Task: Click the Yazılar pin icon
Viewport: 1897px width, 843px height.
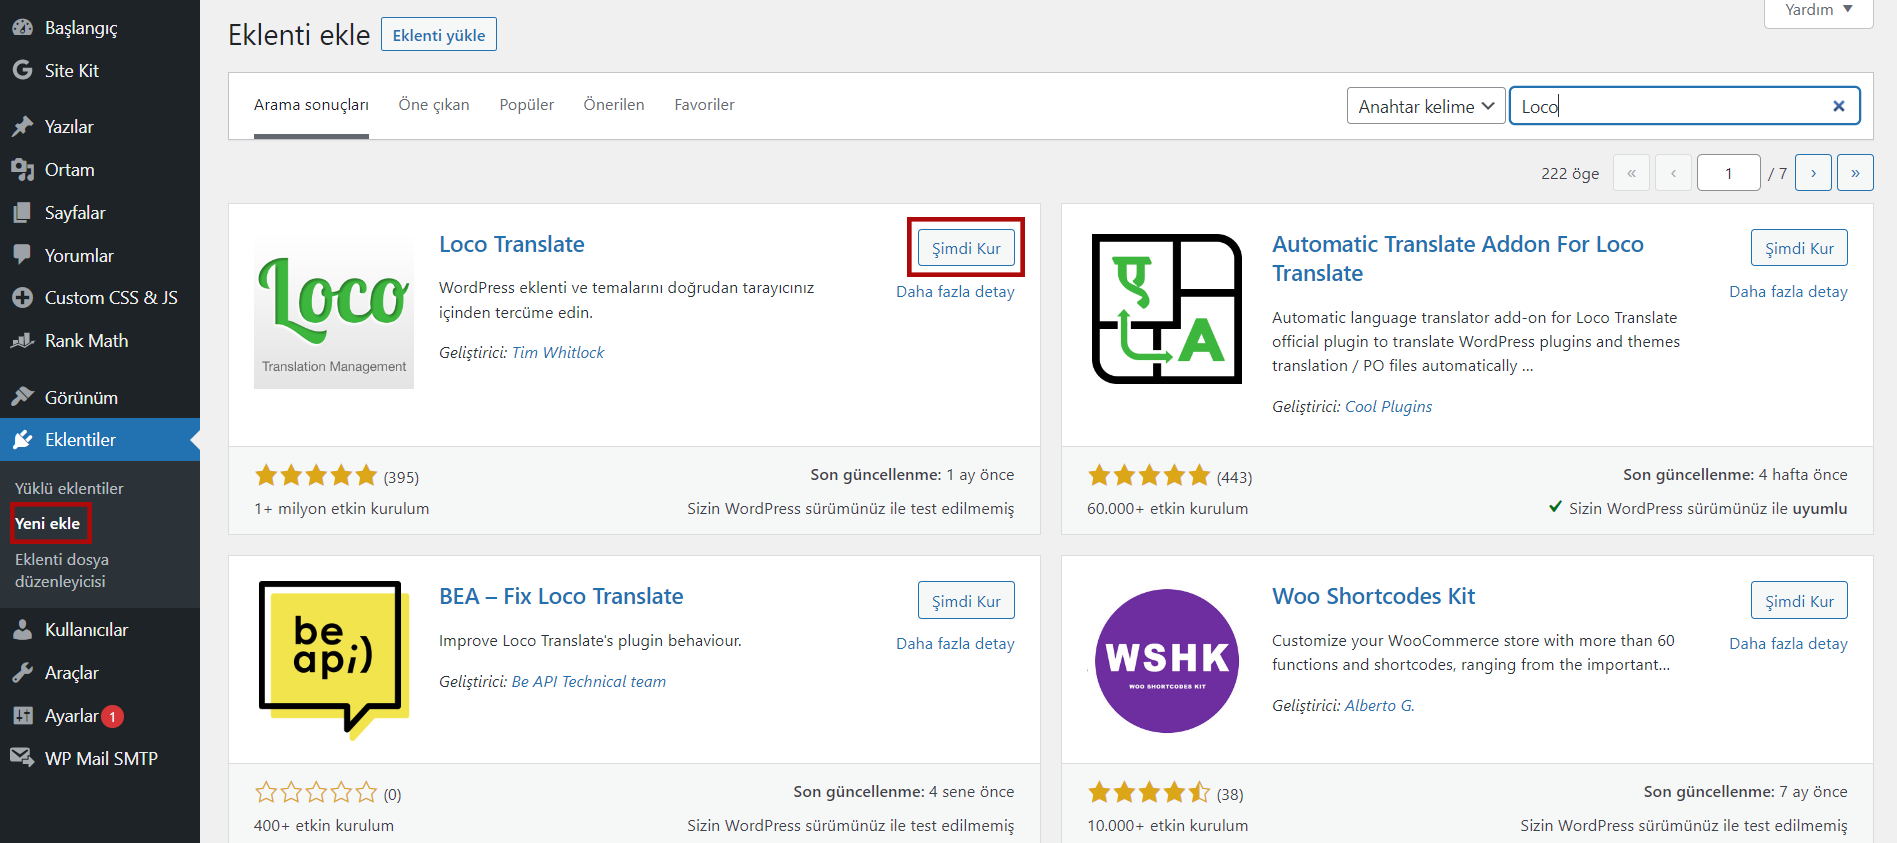Action: click(x=22, y=127)
